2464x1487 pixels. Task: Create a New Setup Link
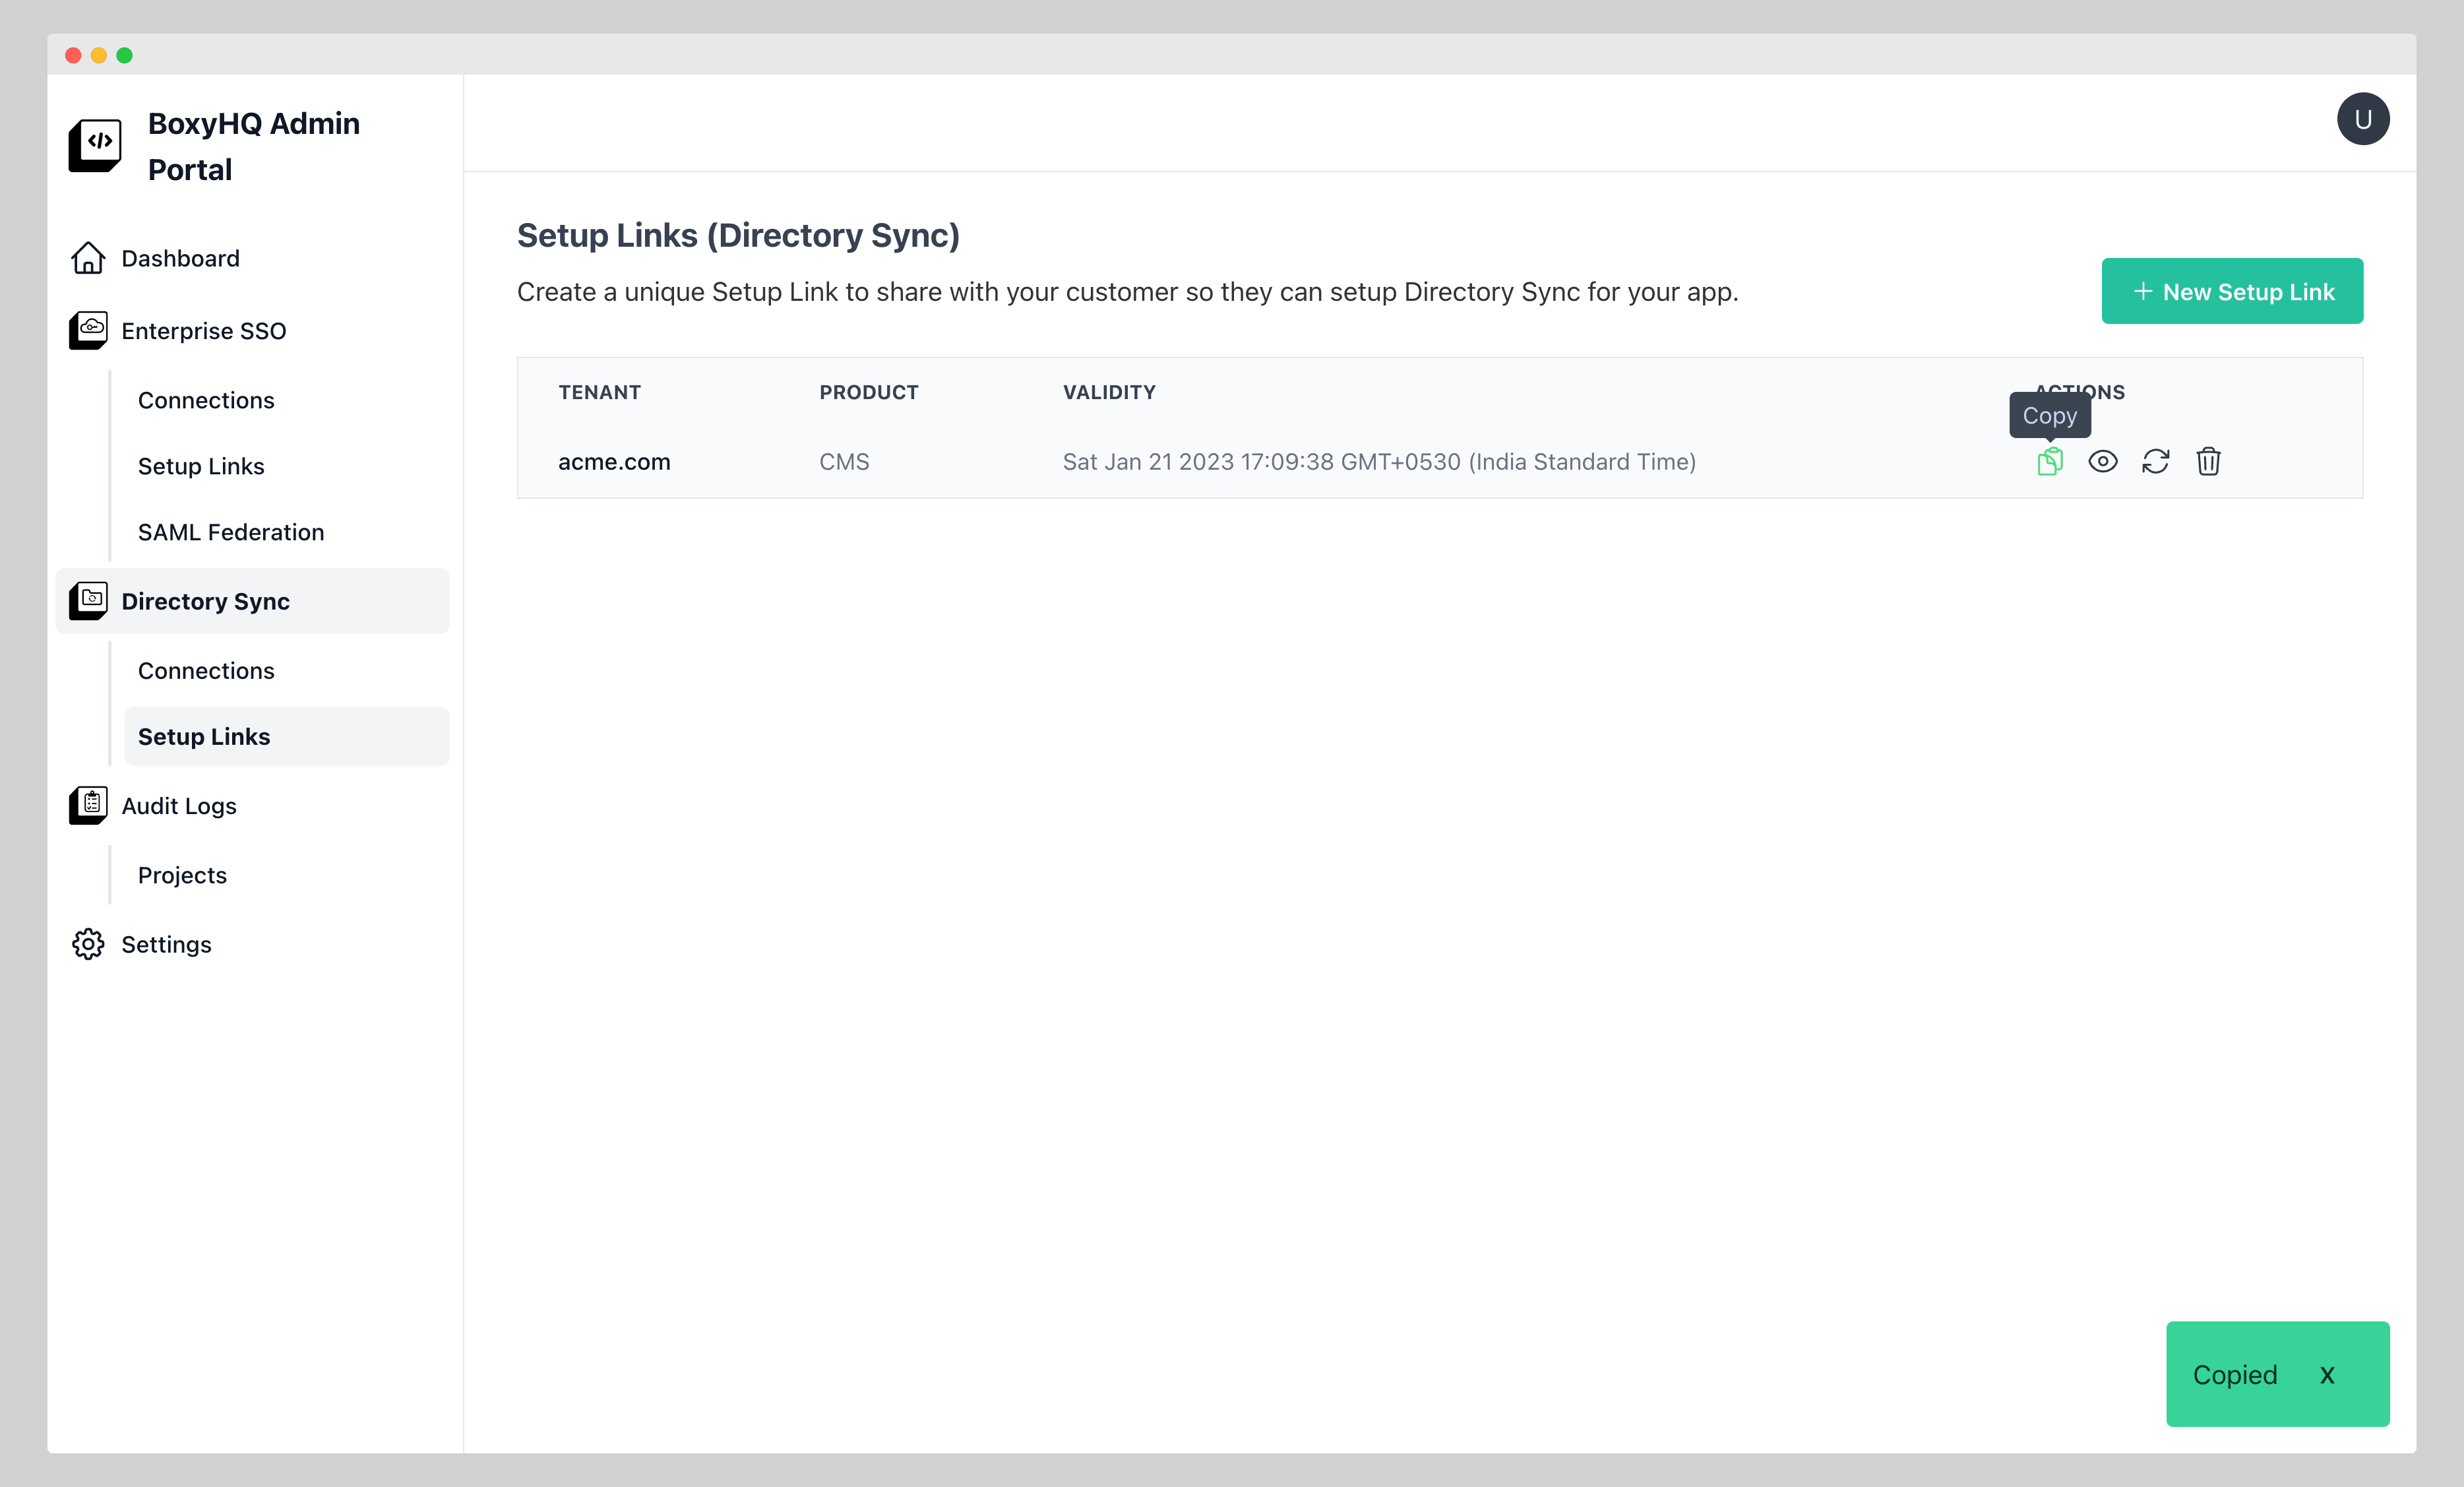[x=2232, y=291]
